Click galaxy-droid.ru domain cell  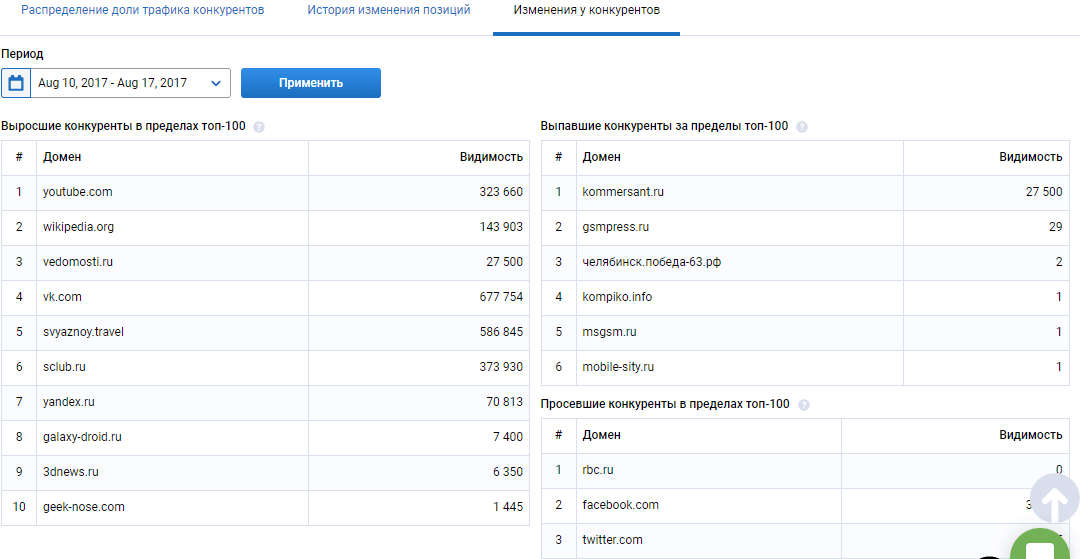(172, 438)
